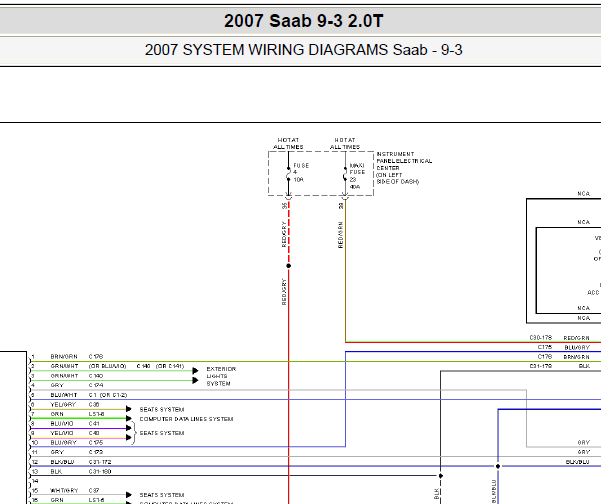Click 'RED/GRN' label beside C30-178
Image resolution: width=601 pixels, height=504 pixels.
tap(576, 338)
